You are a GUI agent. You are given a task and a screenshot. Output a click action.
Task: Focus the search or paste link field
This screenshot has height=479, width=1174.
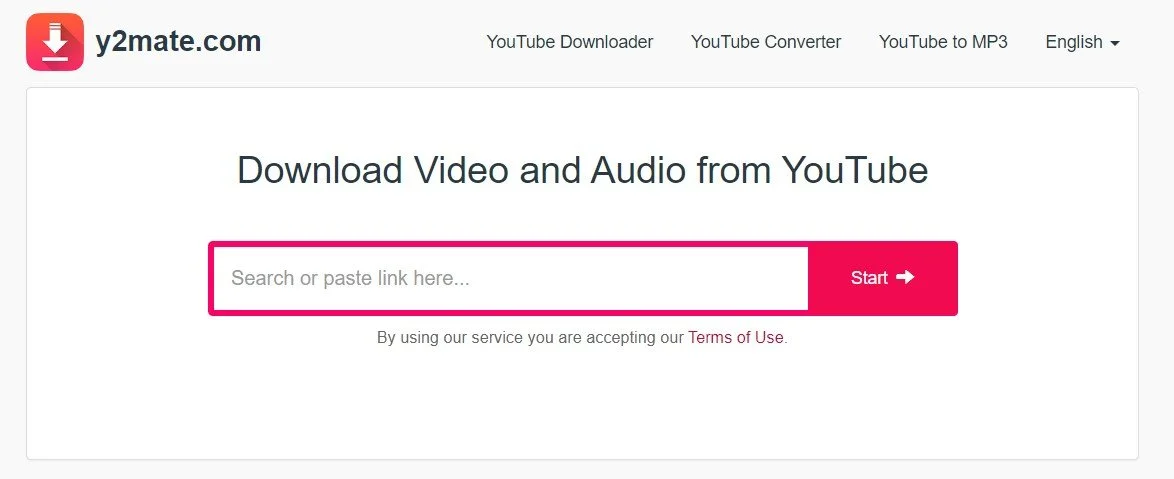[x=511, y=278]
